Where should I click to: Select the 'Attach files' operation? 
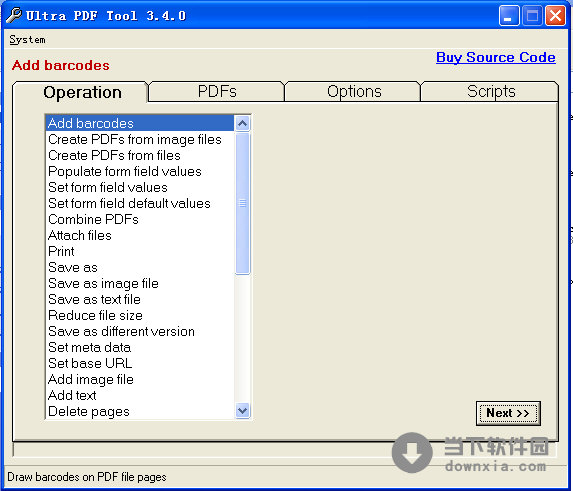click(x=140, y=235)
